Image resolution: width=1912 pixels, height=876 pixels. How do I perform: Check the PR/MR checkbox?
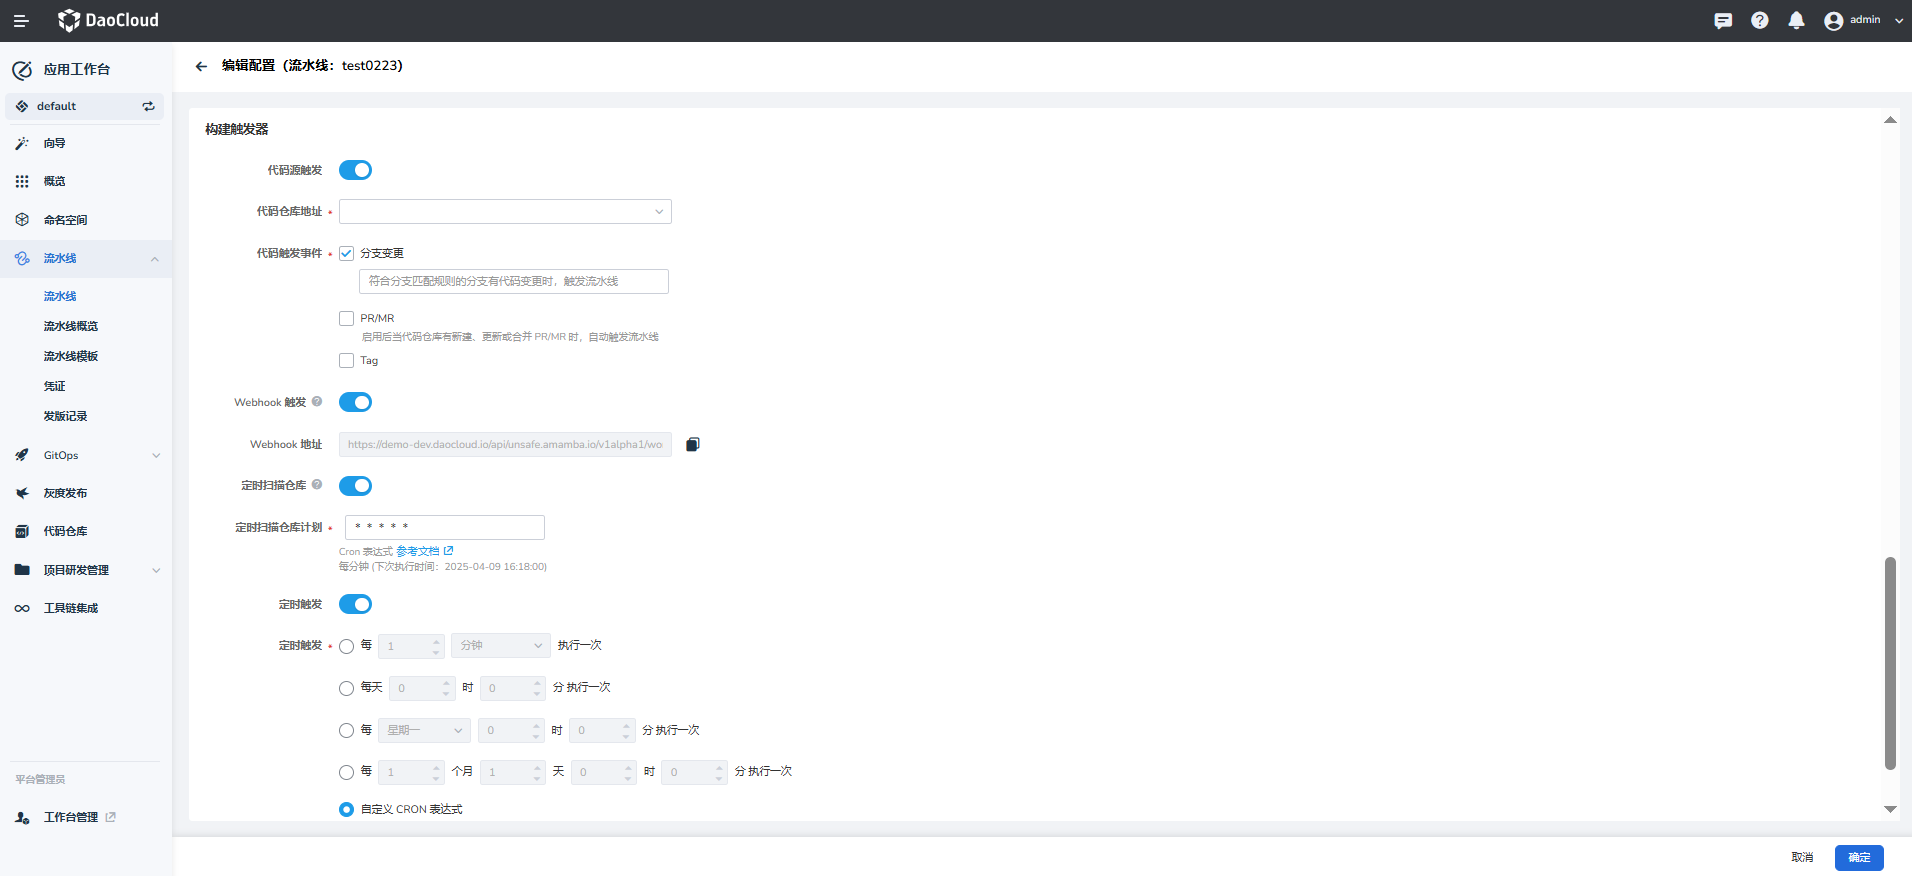click(x=347, y=319)
